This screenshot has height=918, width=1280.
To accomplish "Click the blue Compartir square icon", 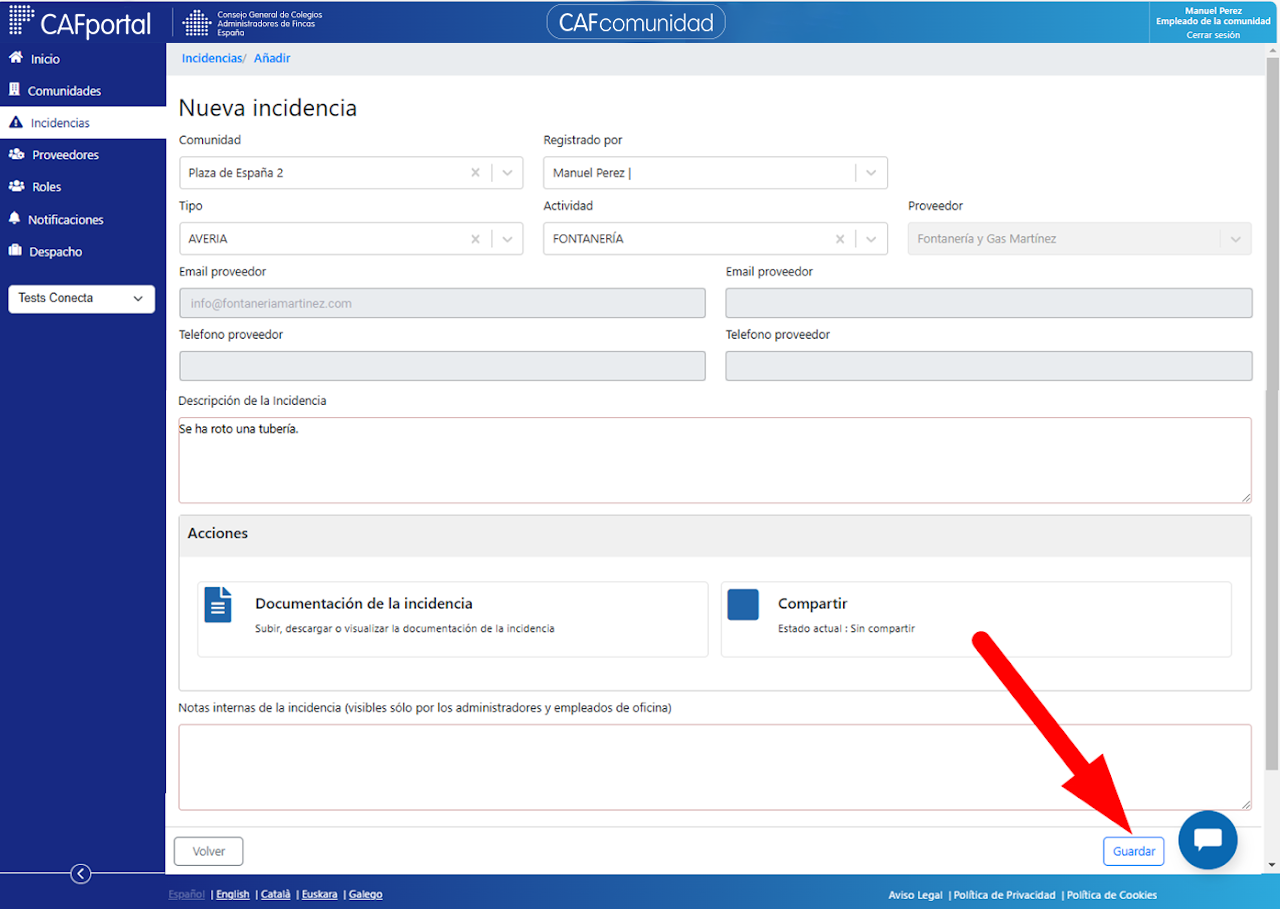I will [x=743, y=604].
